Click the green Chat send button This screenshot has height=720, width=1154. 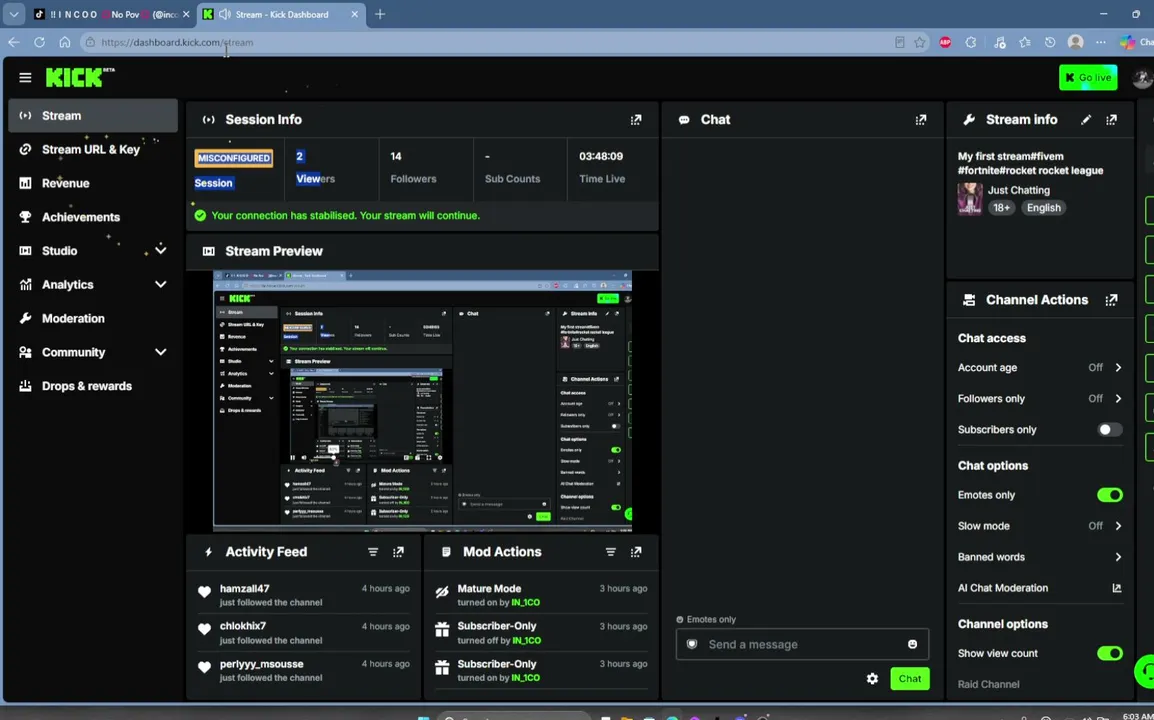coord(910,679)
